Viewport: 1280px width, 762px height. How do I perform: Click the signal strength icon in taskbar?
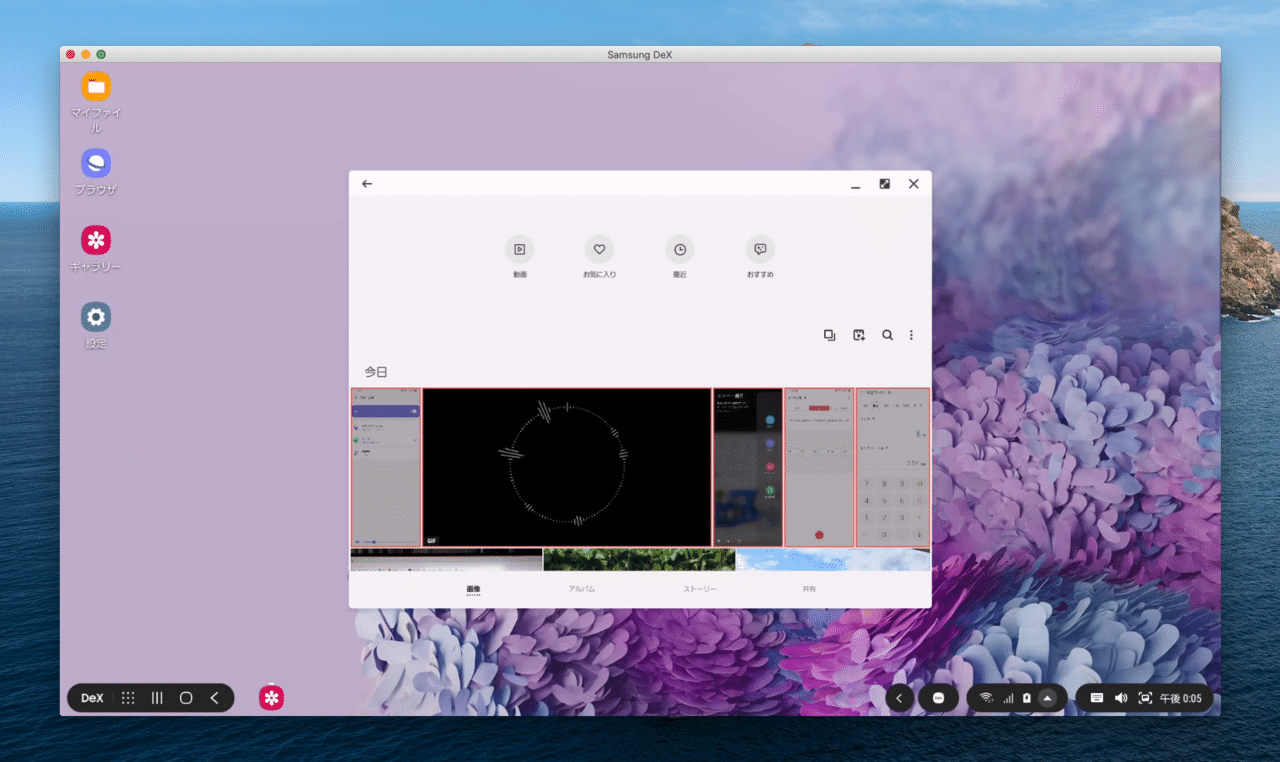point(1007,698)
